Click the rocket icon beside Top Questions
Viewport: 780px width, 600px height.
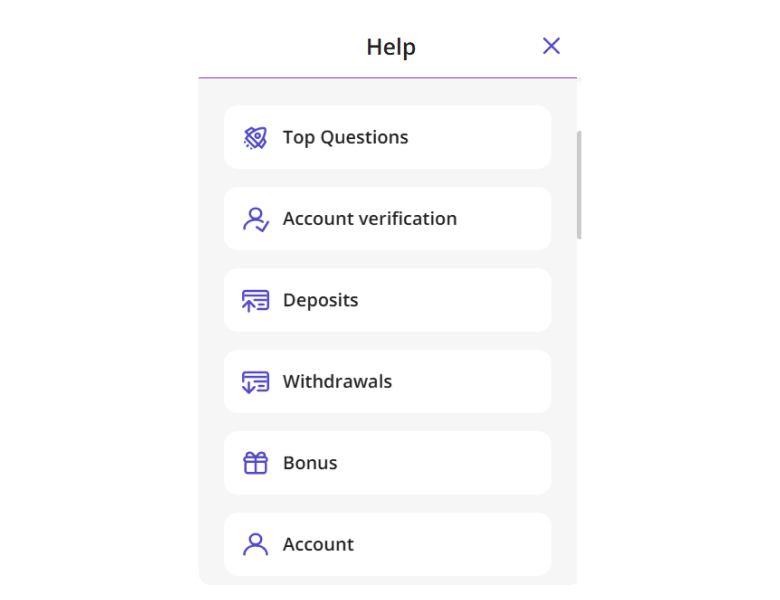coord(255,138)
